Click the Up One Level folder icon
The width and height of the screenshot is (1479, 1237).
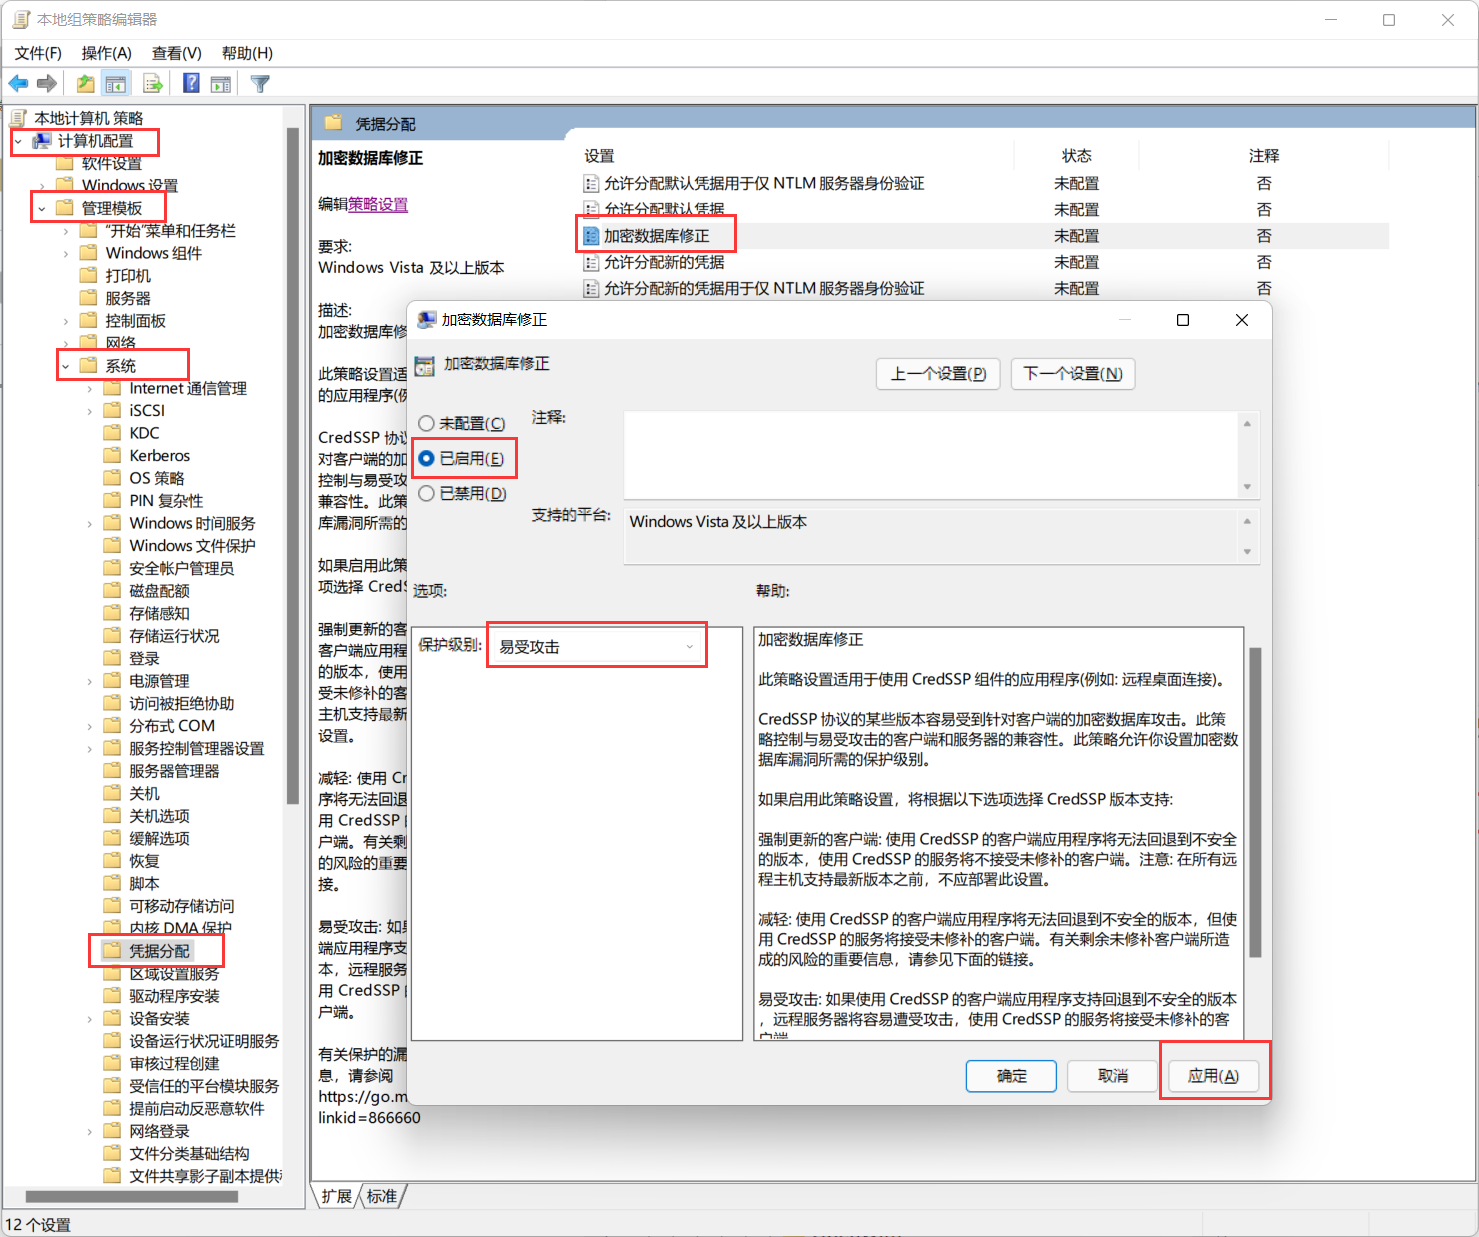coord(86,84)
